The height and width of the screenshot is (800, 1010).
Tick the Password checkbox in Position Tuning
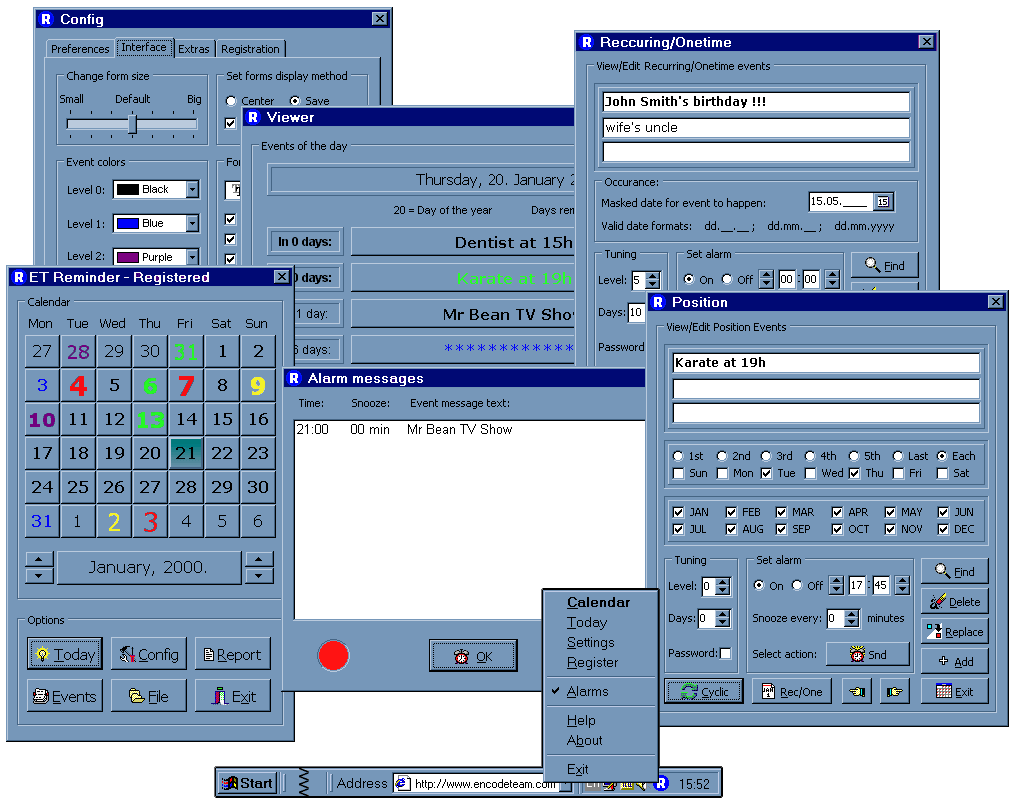pos(725,653)
